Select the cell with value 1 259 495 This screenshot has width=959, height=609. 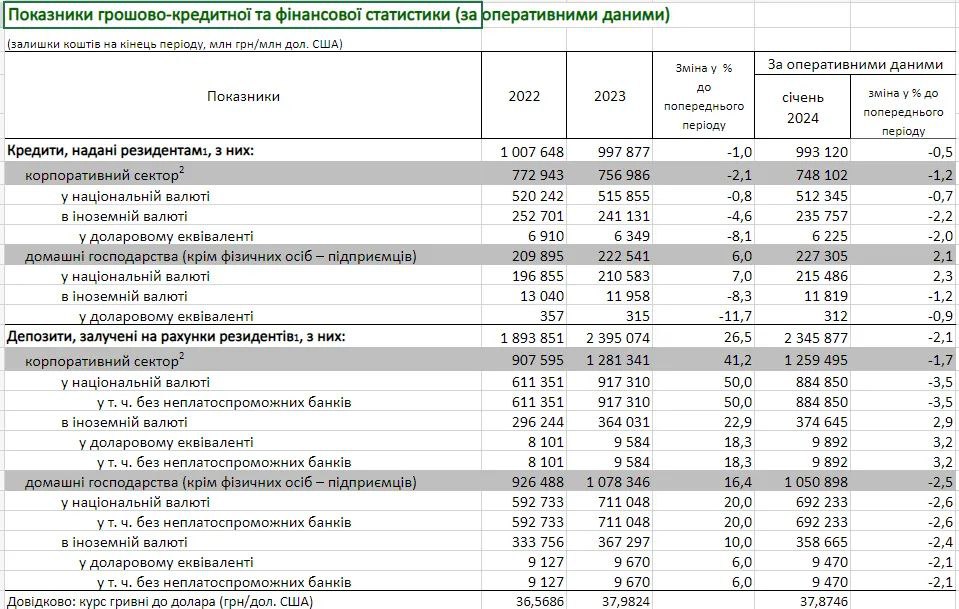point(815,357)
